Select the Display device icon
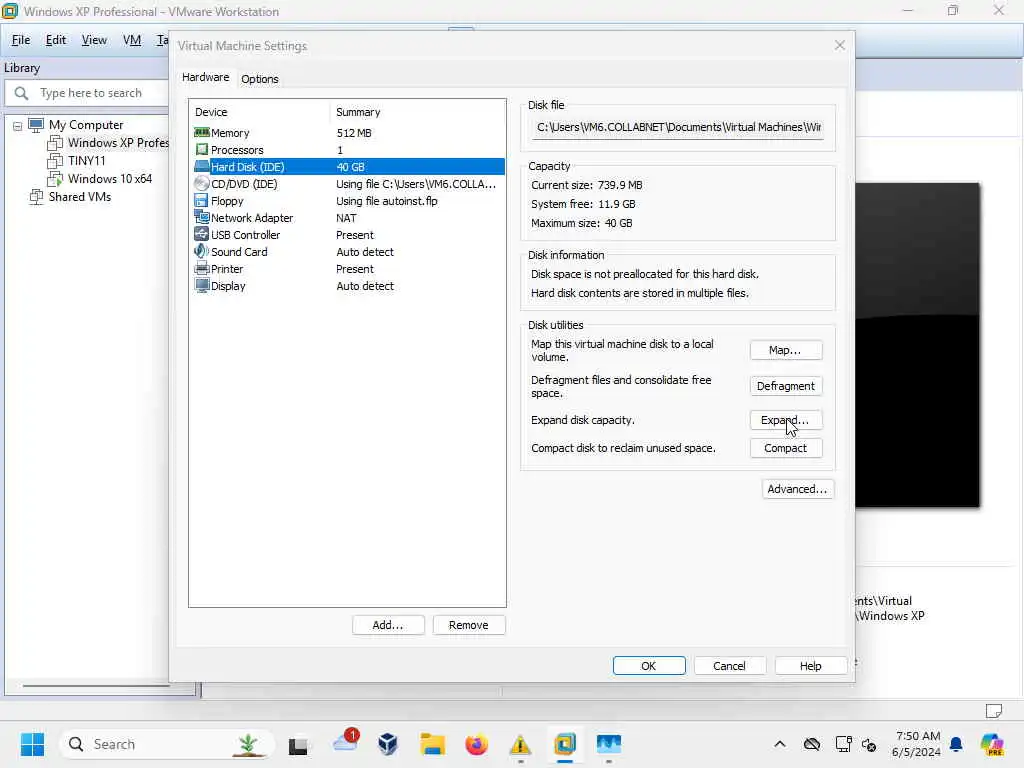This screenshot has width=1024, height=768. point(202,285)
